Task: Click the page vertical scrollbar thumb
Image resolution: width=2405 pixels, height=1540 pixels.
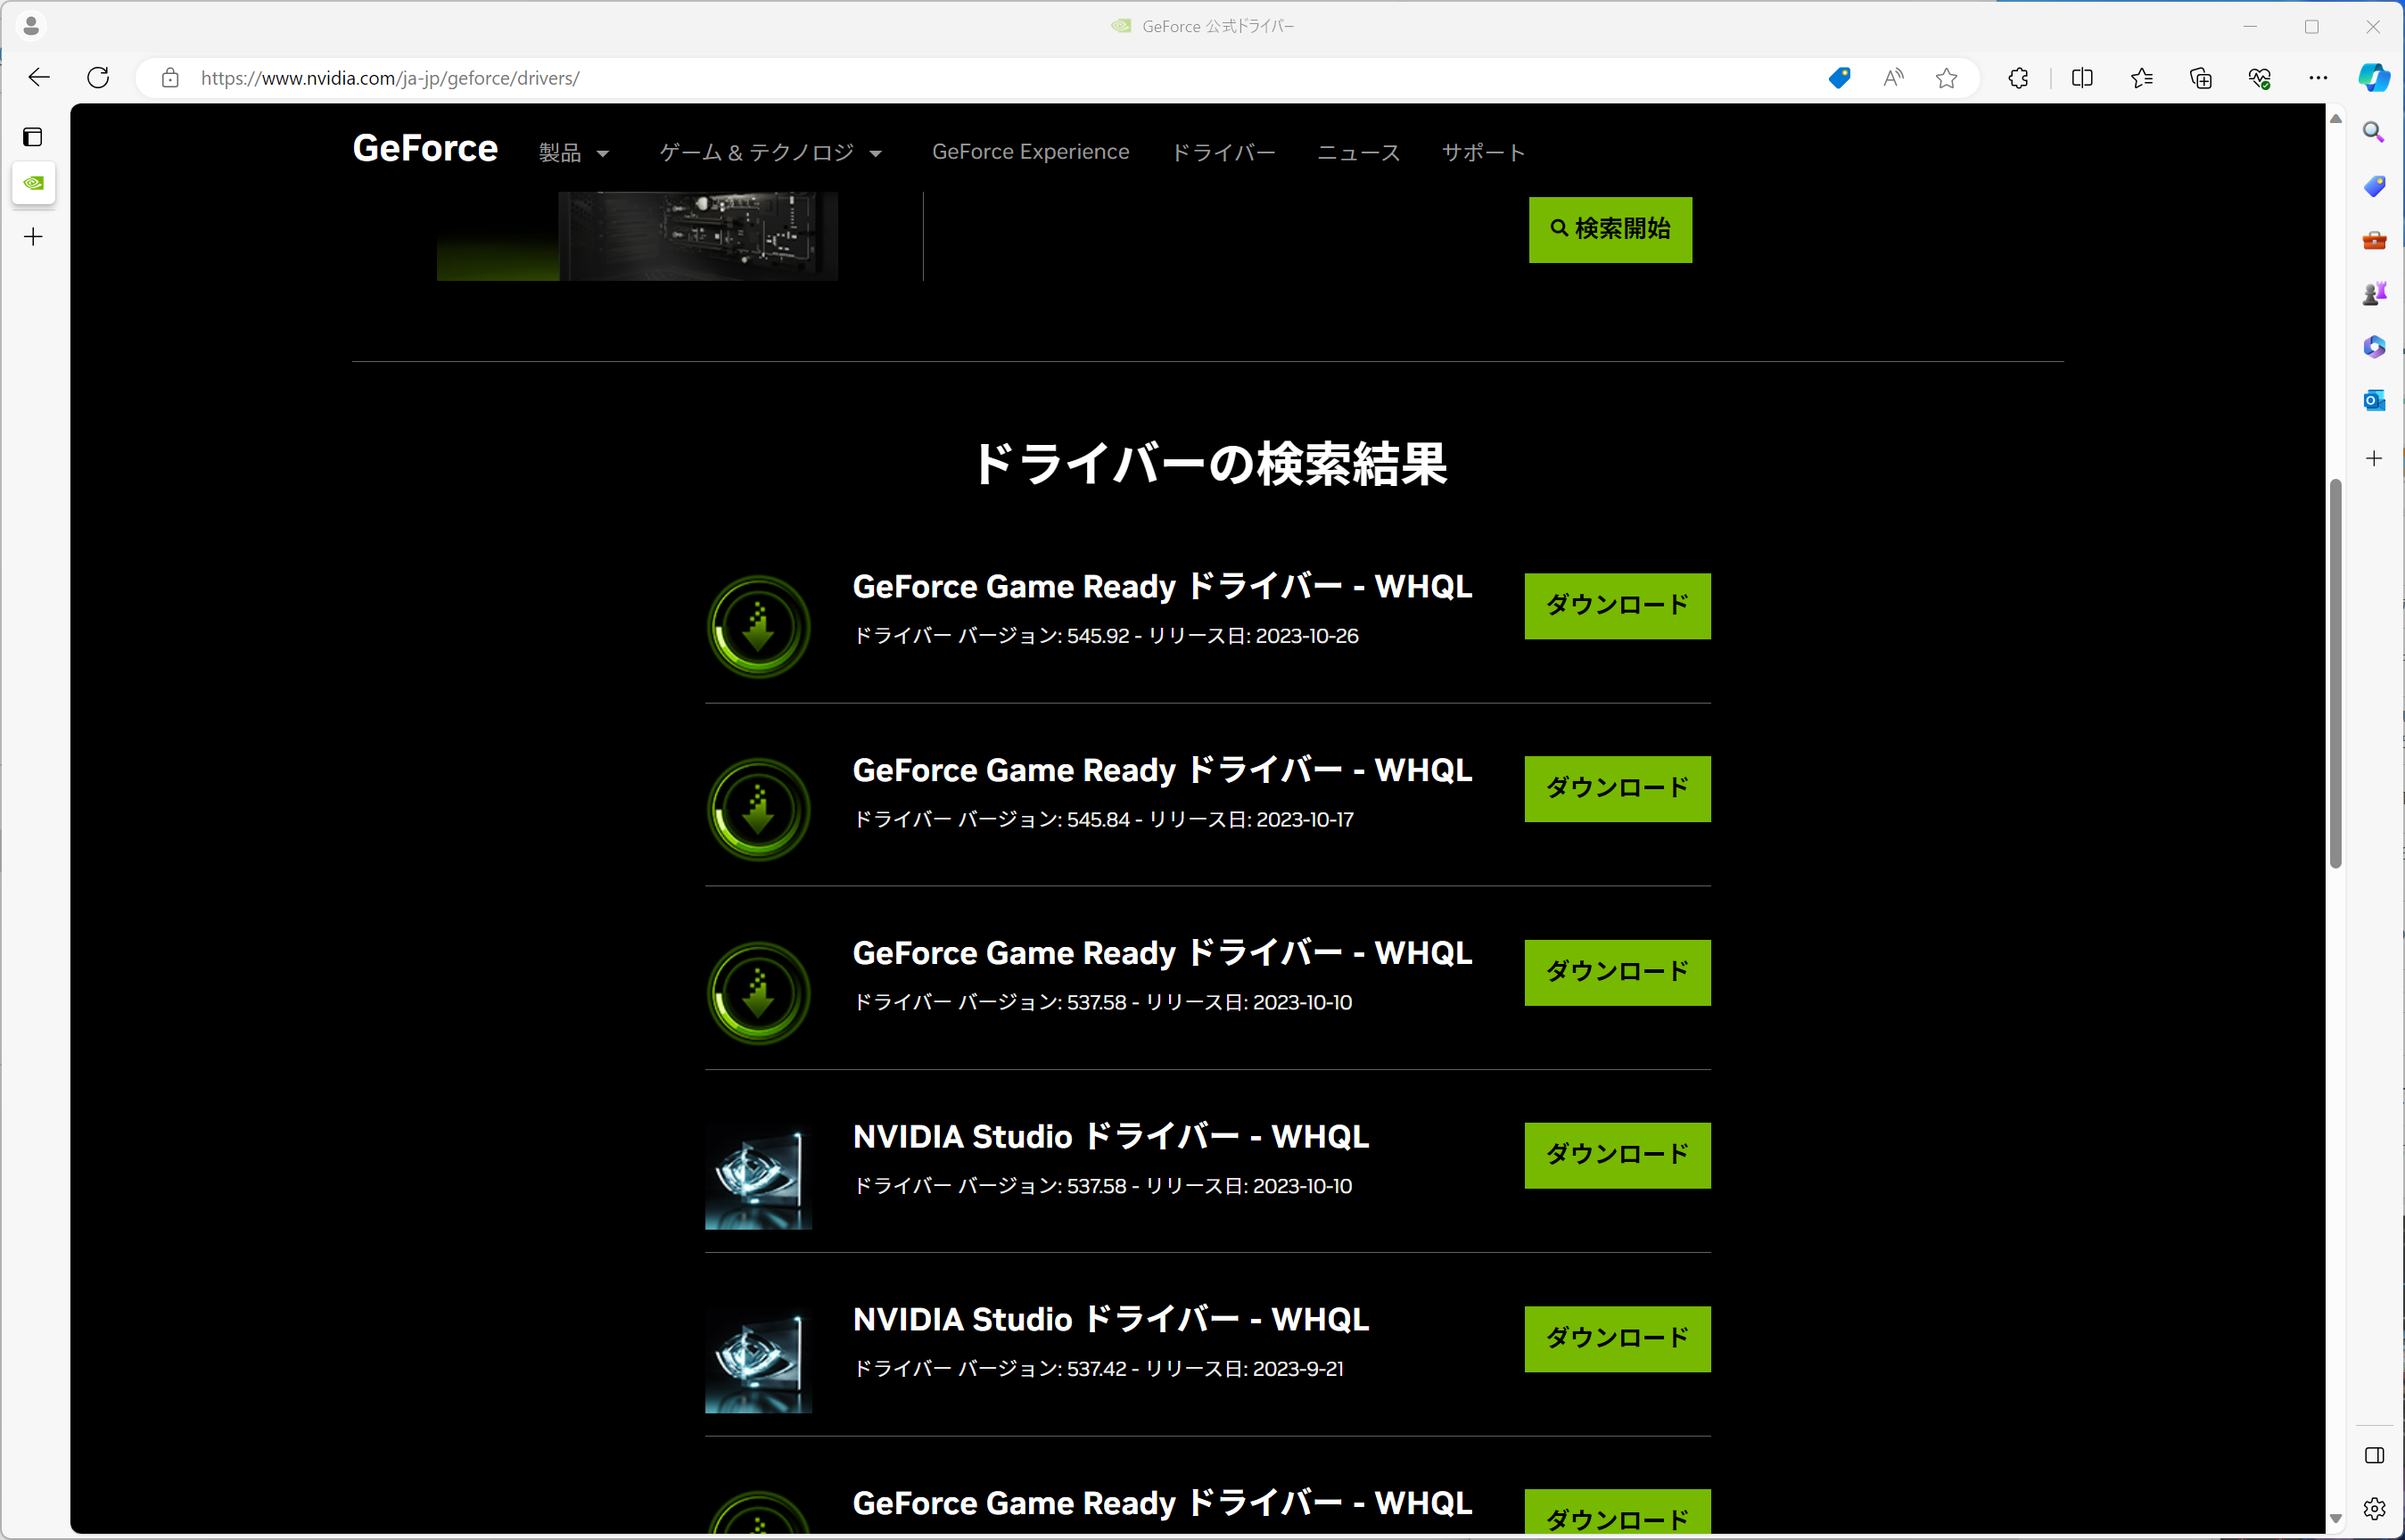Action: [2336, 673]
